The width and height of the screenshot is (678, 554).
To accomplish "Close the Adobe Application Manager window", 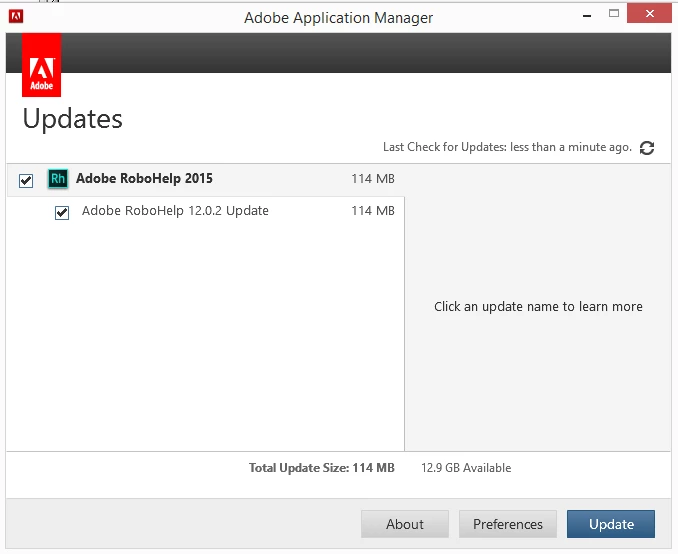I will [649, 13].
